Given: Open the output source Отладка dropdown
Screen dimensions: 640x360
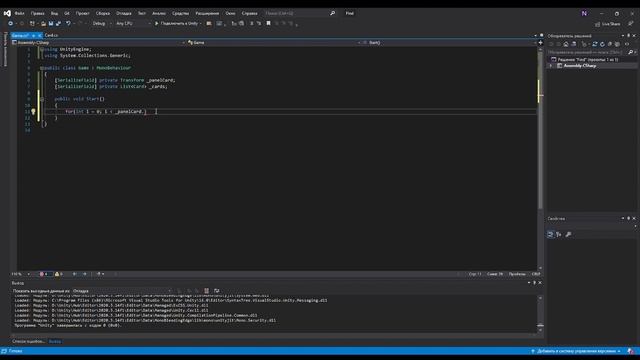Looking at the screenshot, I should pos(122,291).
